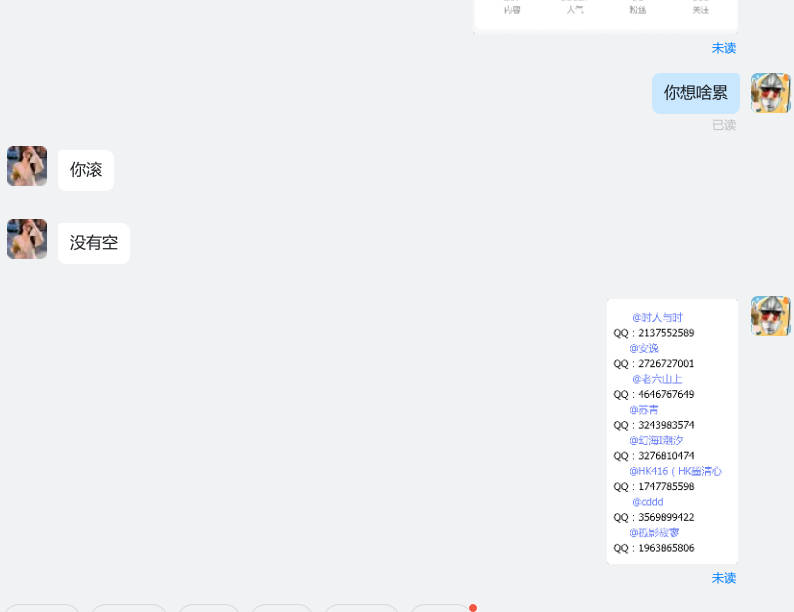Viewport: 794px width, 612px height.
Task: Click 未读 status under the stats card image
Action: click(723, 48)
